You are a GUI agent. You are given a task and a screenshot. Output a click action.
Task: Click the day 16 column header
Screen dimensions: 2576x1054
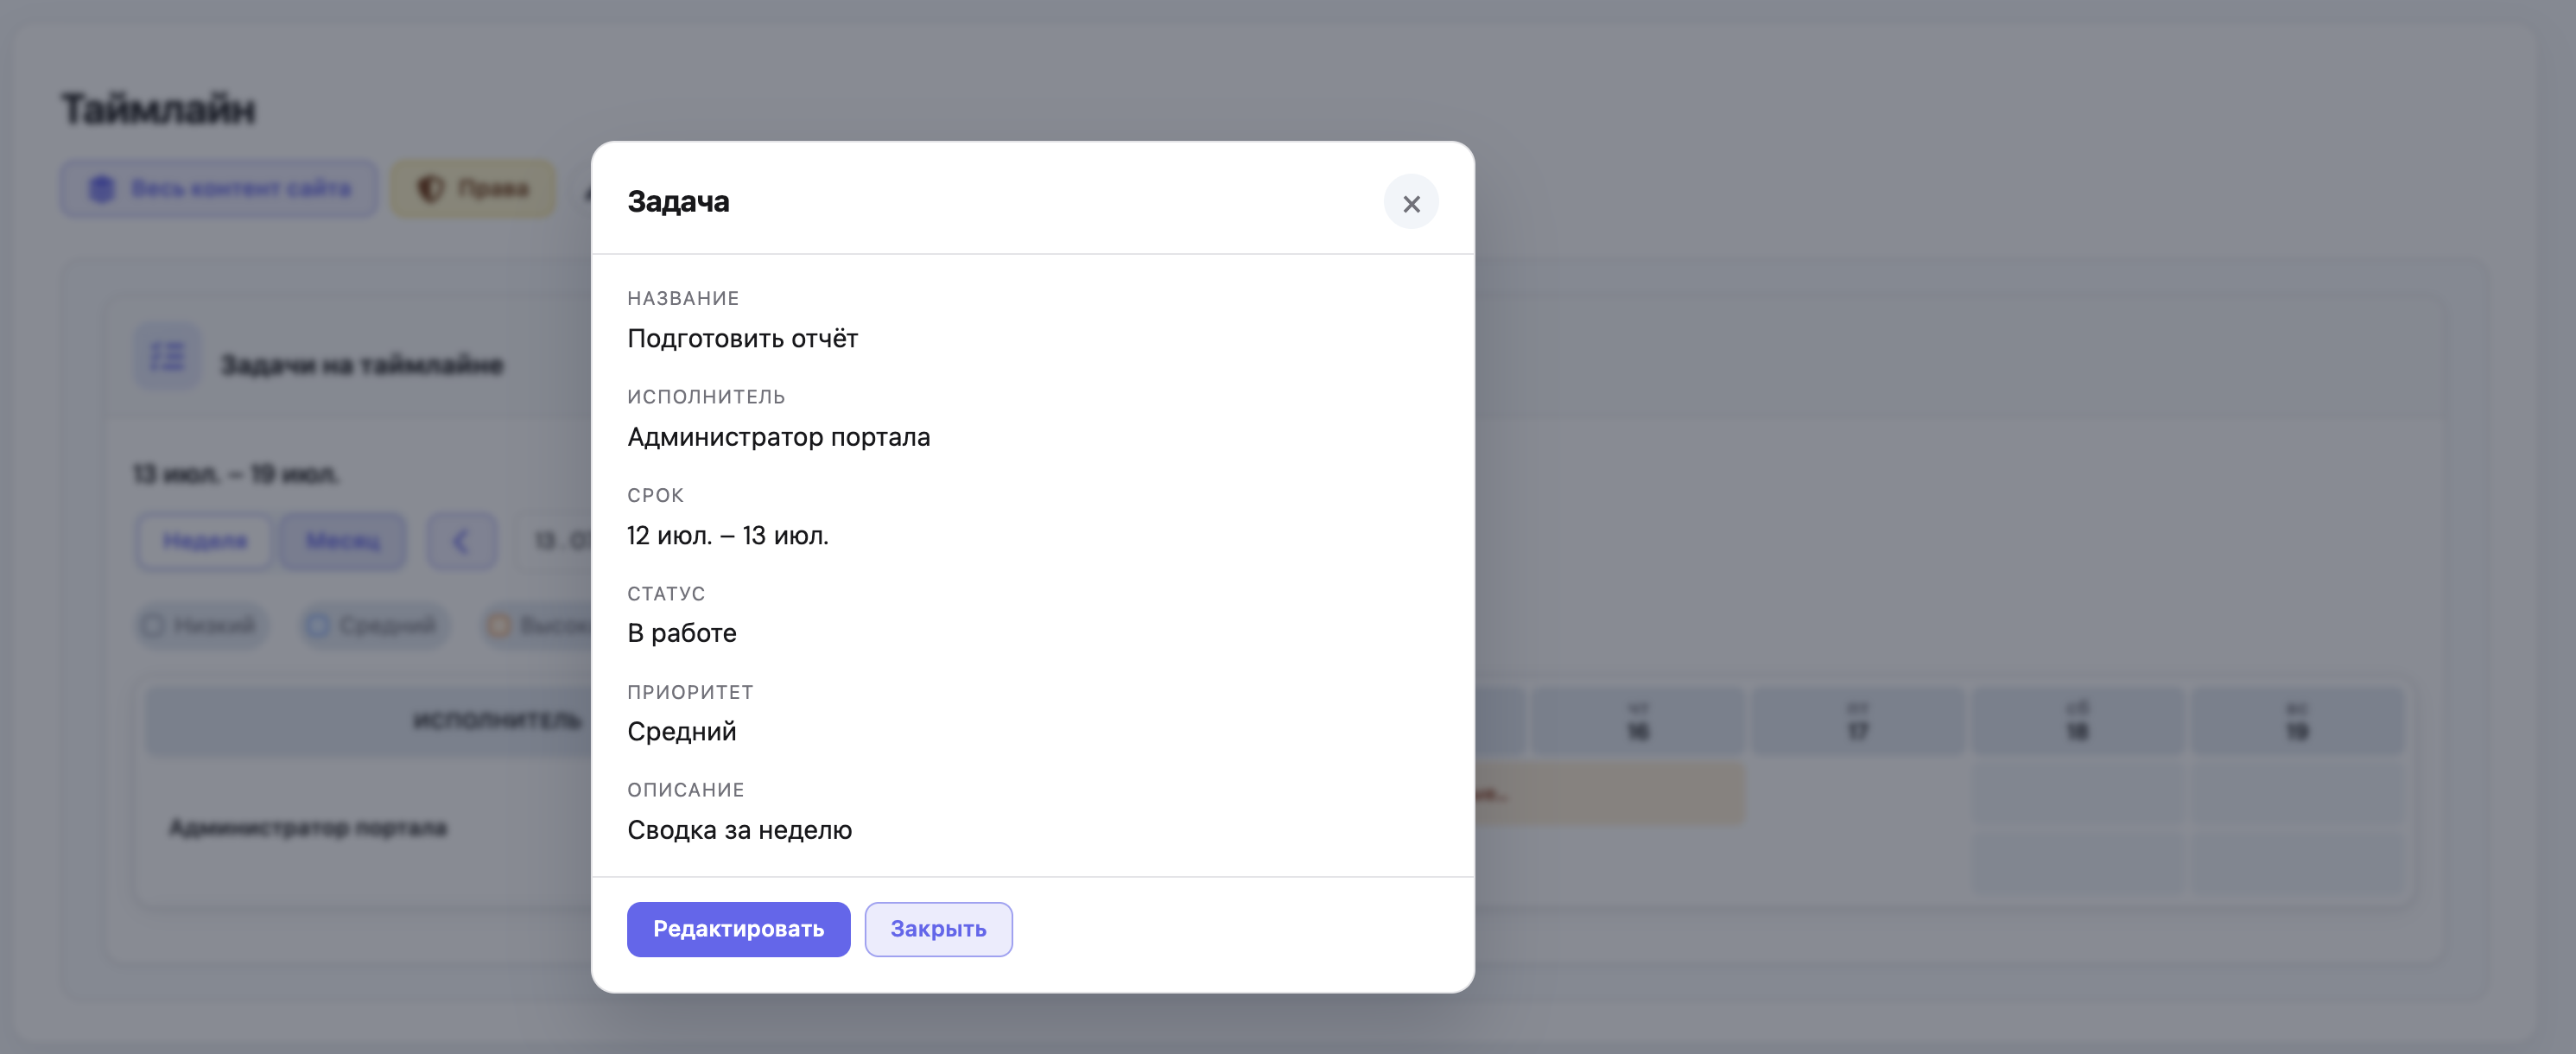(1637, 721)
